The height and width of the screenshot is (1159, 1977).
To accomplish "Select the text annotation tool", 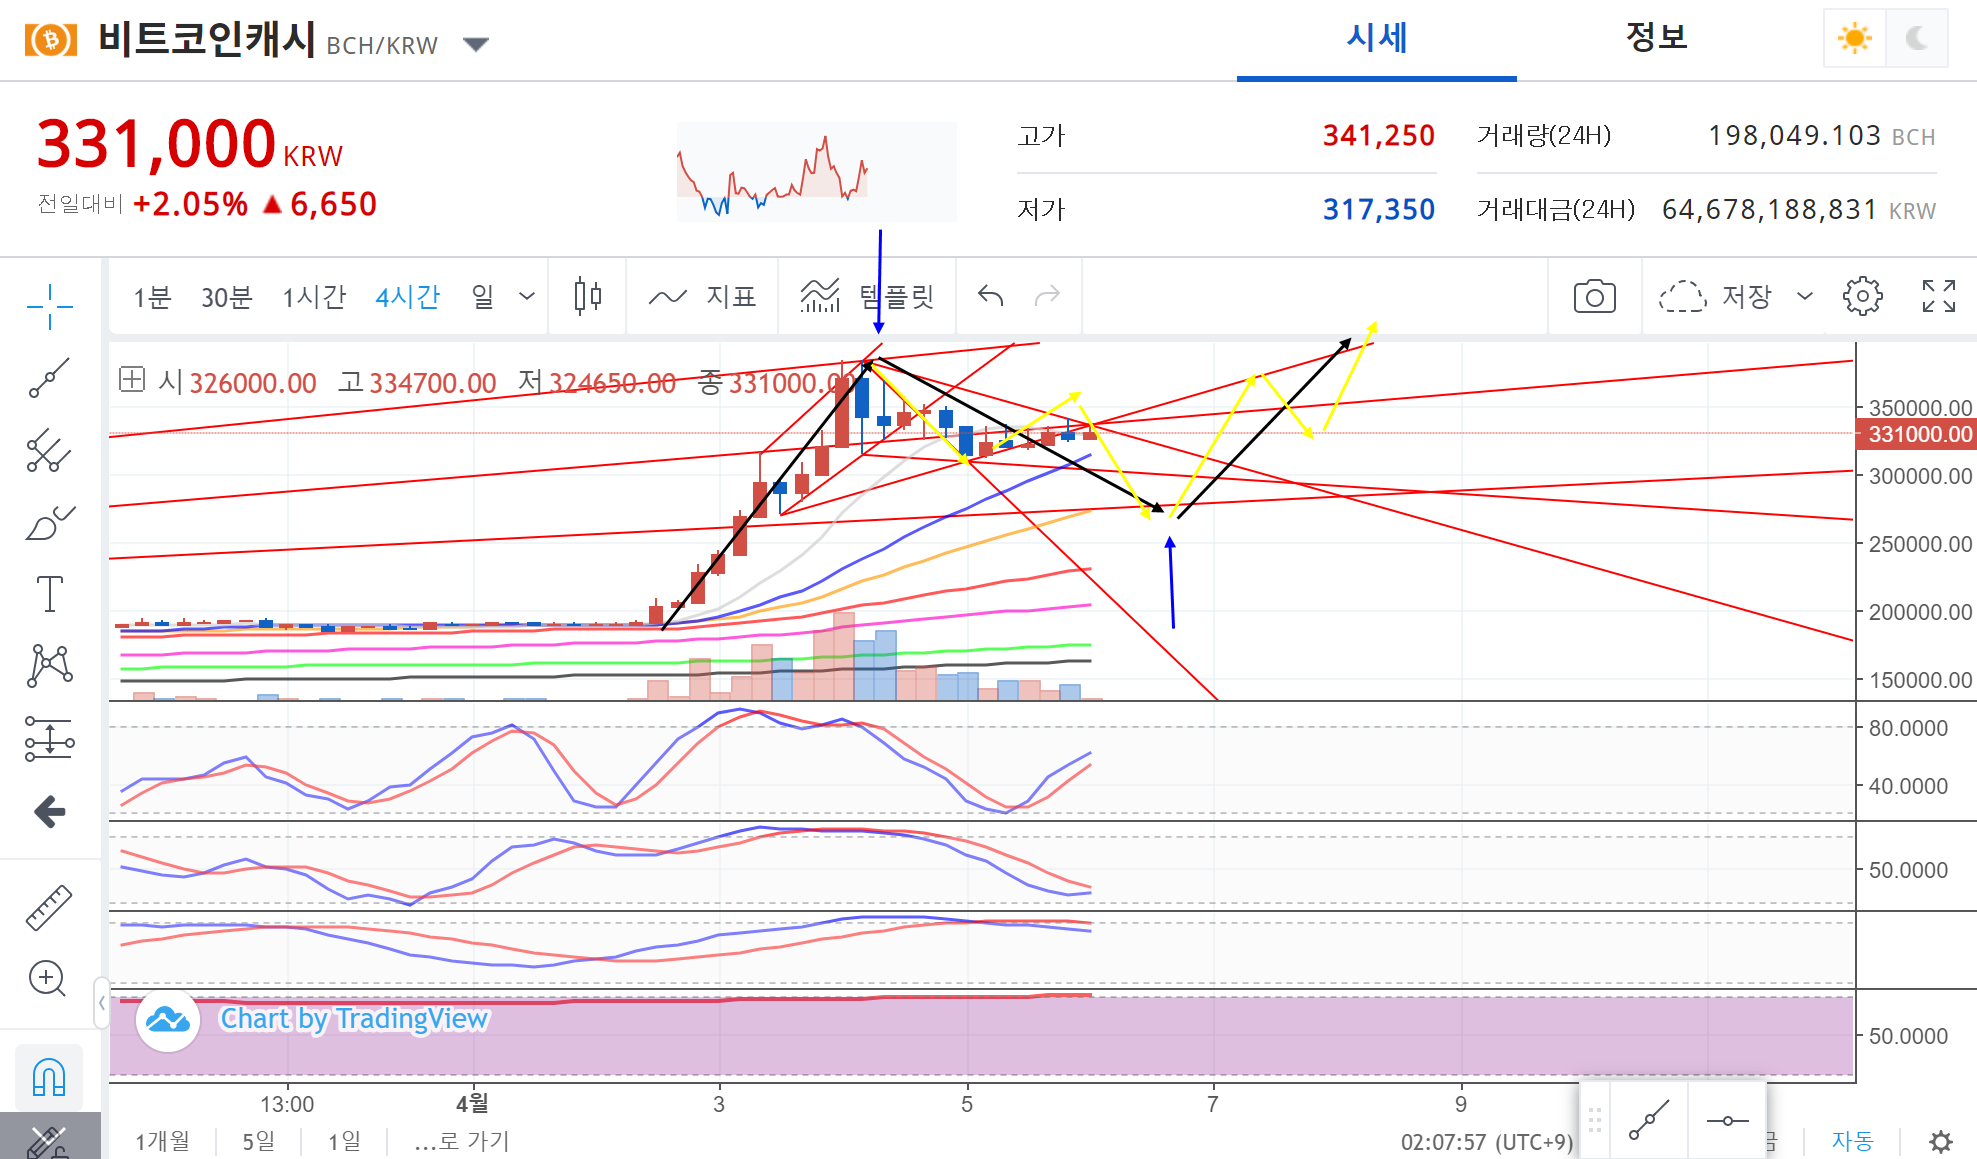I will click(49, 594).
